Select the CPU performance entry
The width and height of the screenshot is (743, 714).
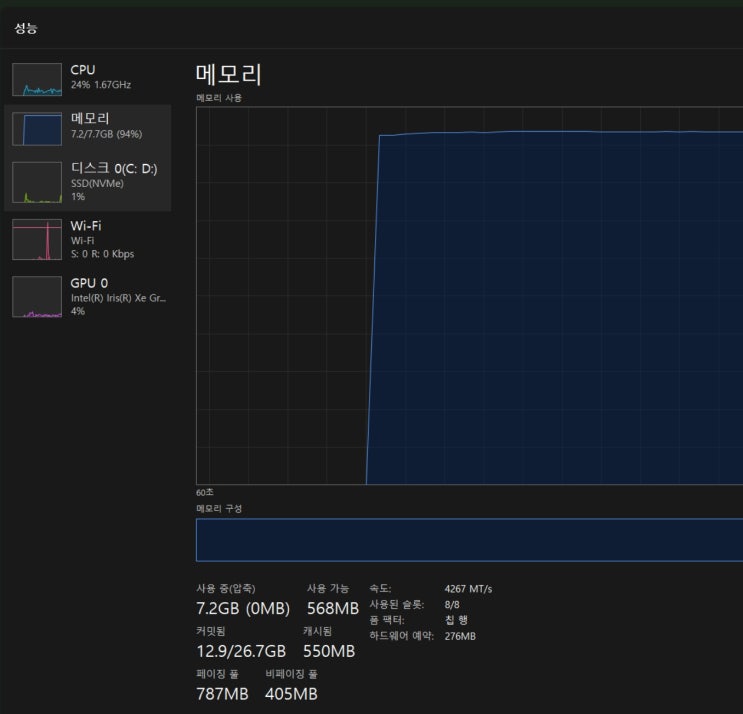coord(88,80)
